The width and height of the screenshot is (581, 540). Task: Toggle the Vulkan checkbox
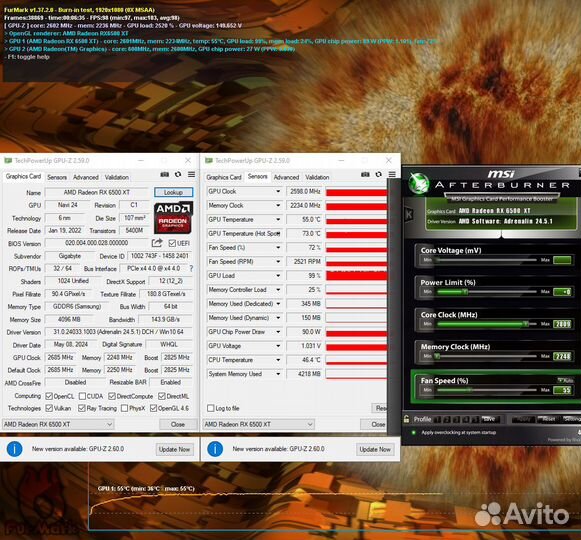[x=49, y=408]
